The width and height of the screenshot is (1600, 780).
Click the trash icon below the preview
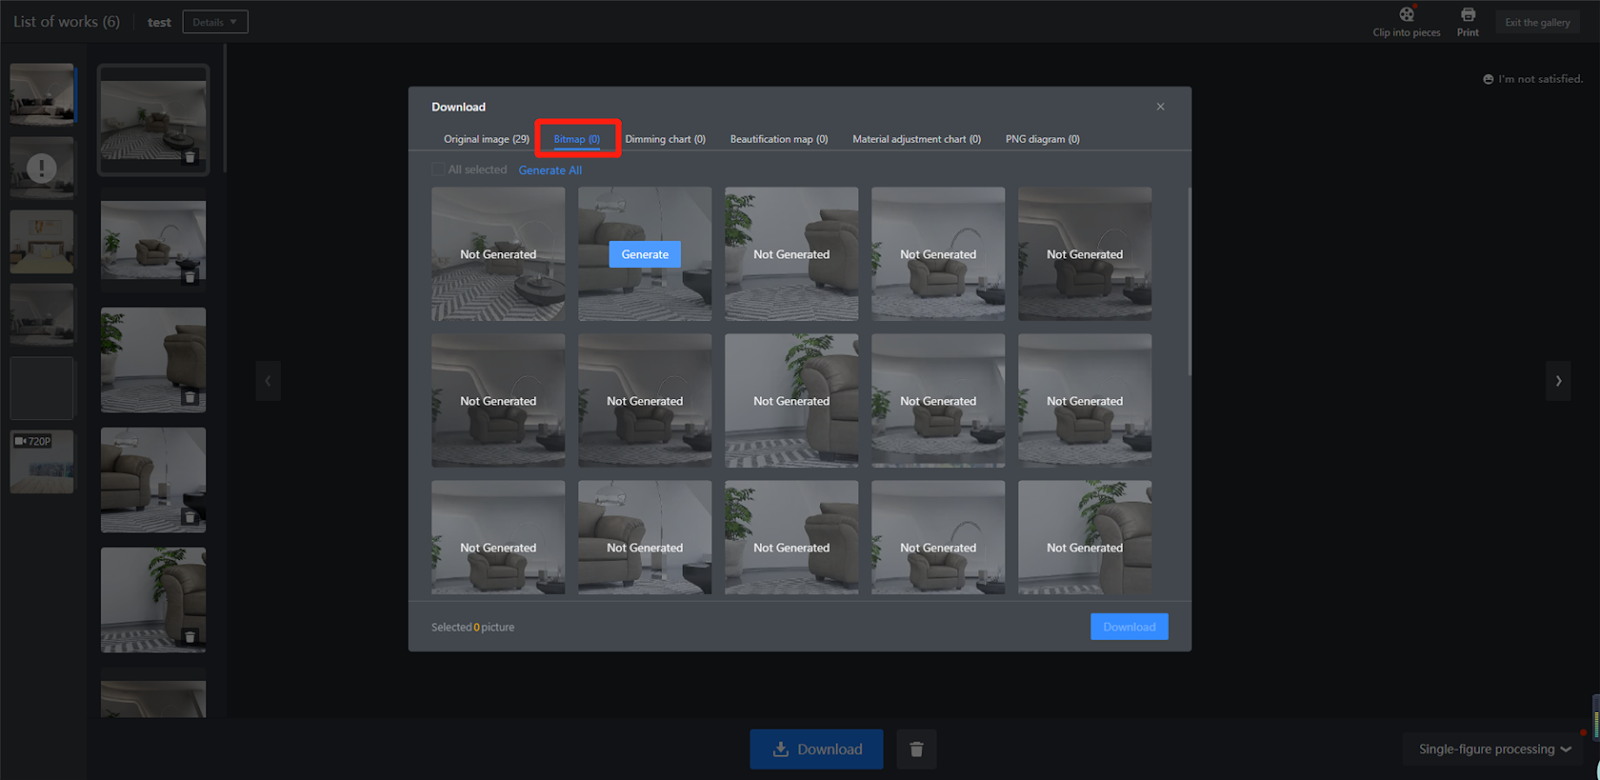click(x=916, y=749)
